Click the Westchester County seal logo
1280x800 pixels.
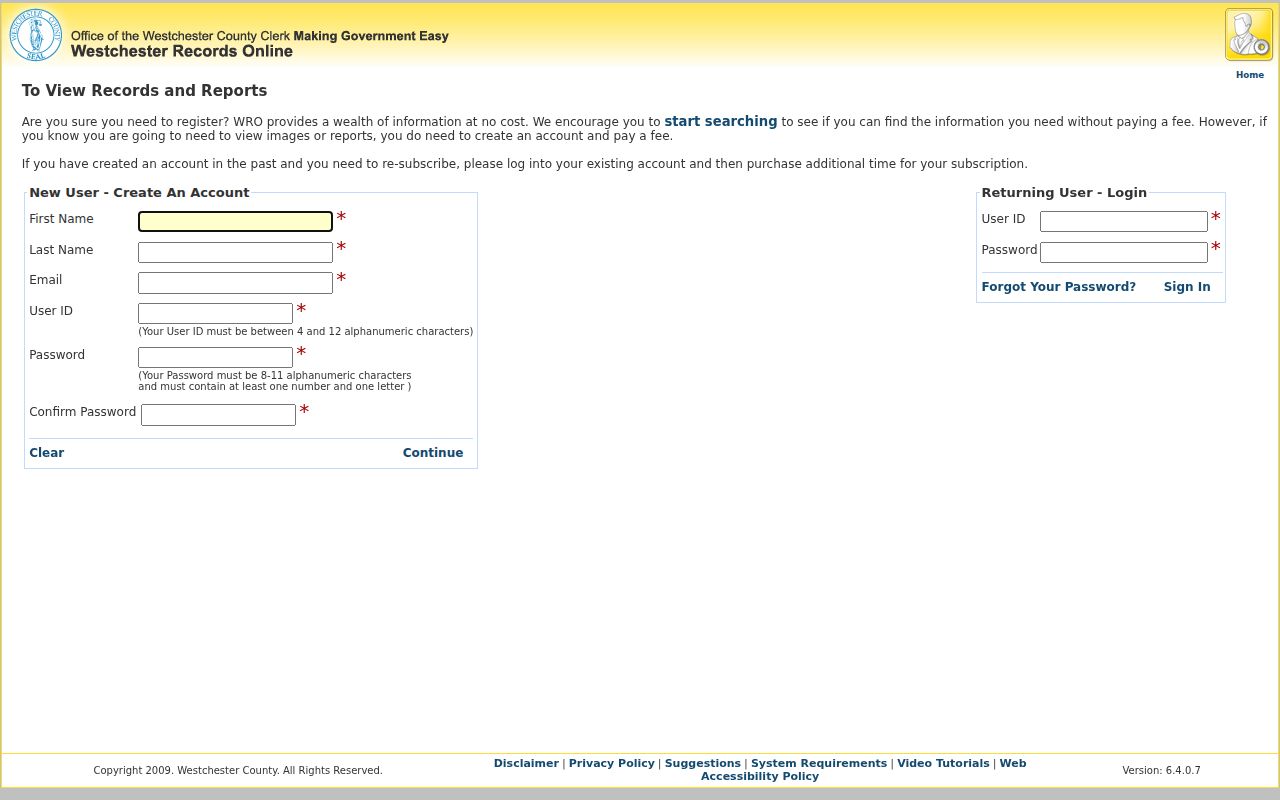tap(36, 35)
